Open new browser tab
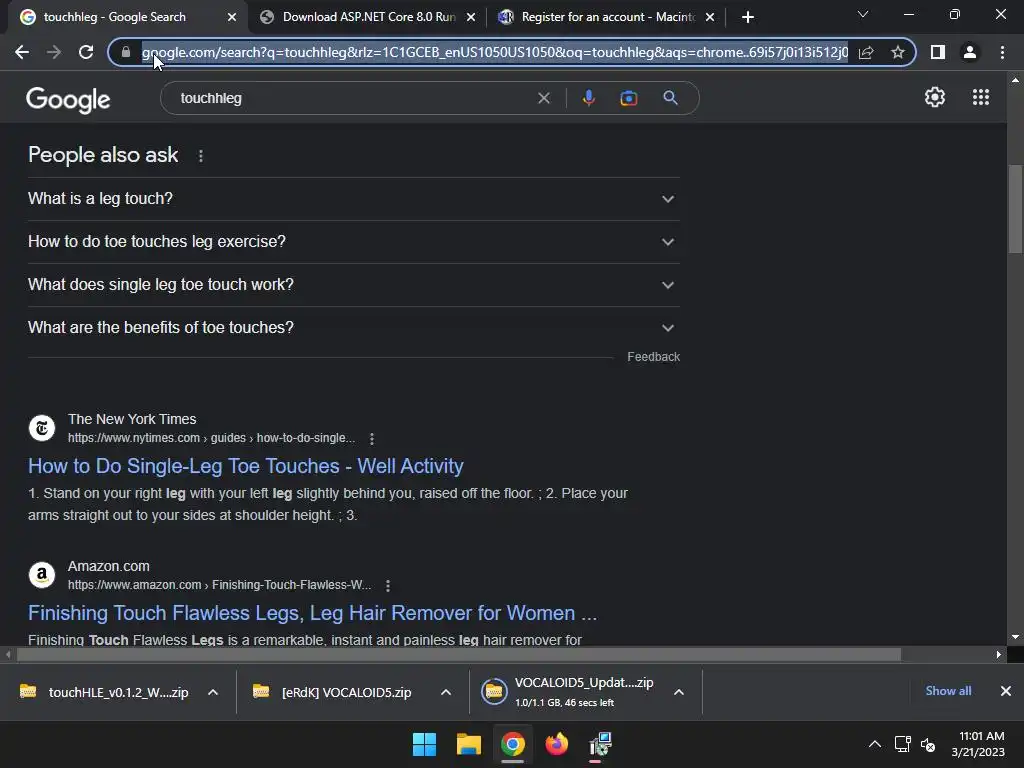The image size is (1024, 768). coord(748,17)
